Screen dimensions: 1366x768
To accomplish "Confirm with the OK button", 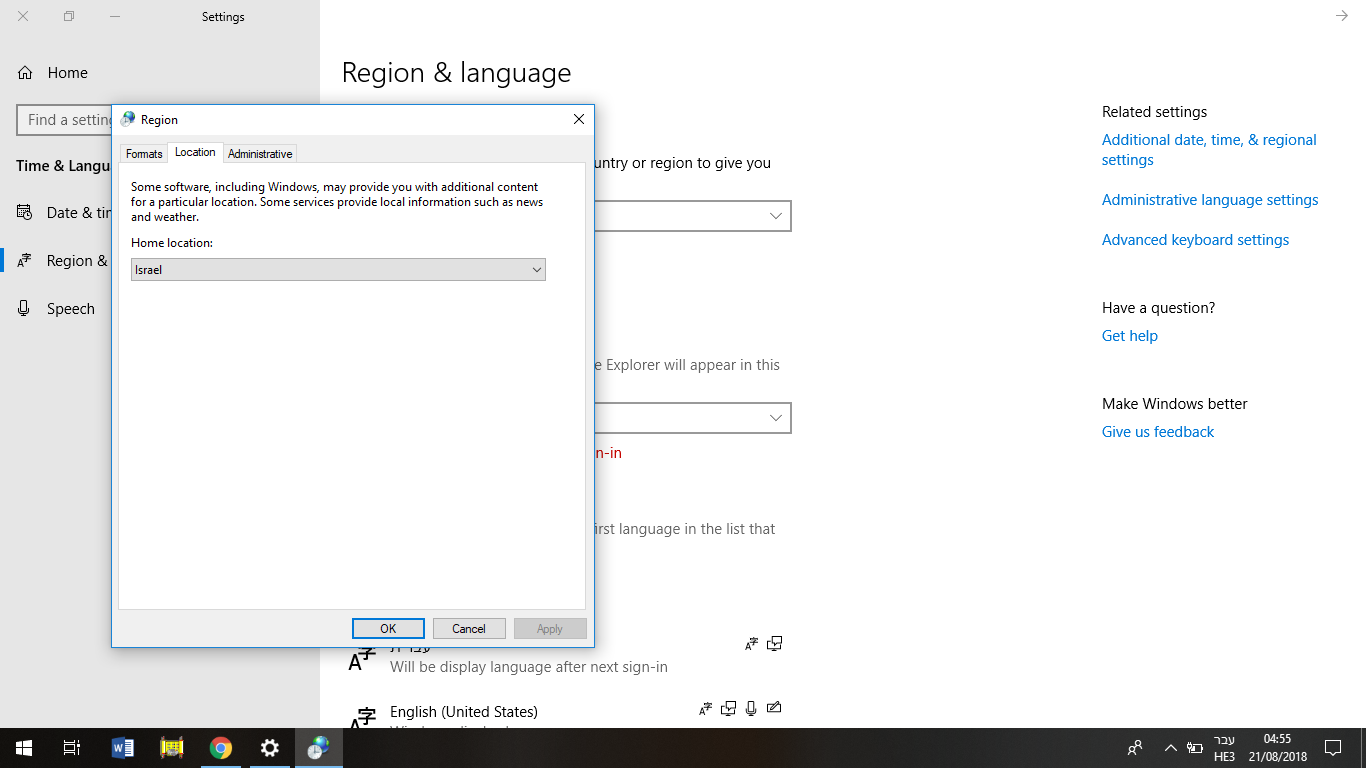I will (x=388, y=629).
